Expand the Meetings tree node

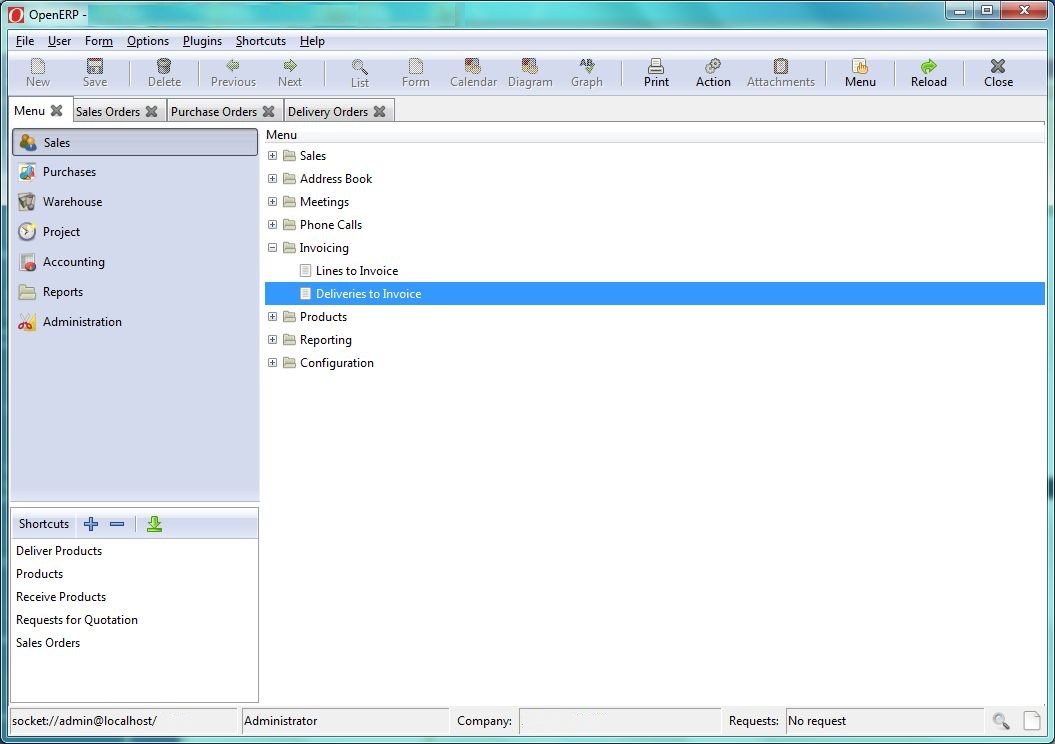click(x=272, y=201)
